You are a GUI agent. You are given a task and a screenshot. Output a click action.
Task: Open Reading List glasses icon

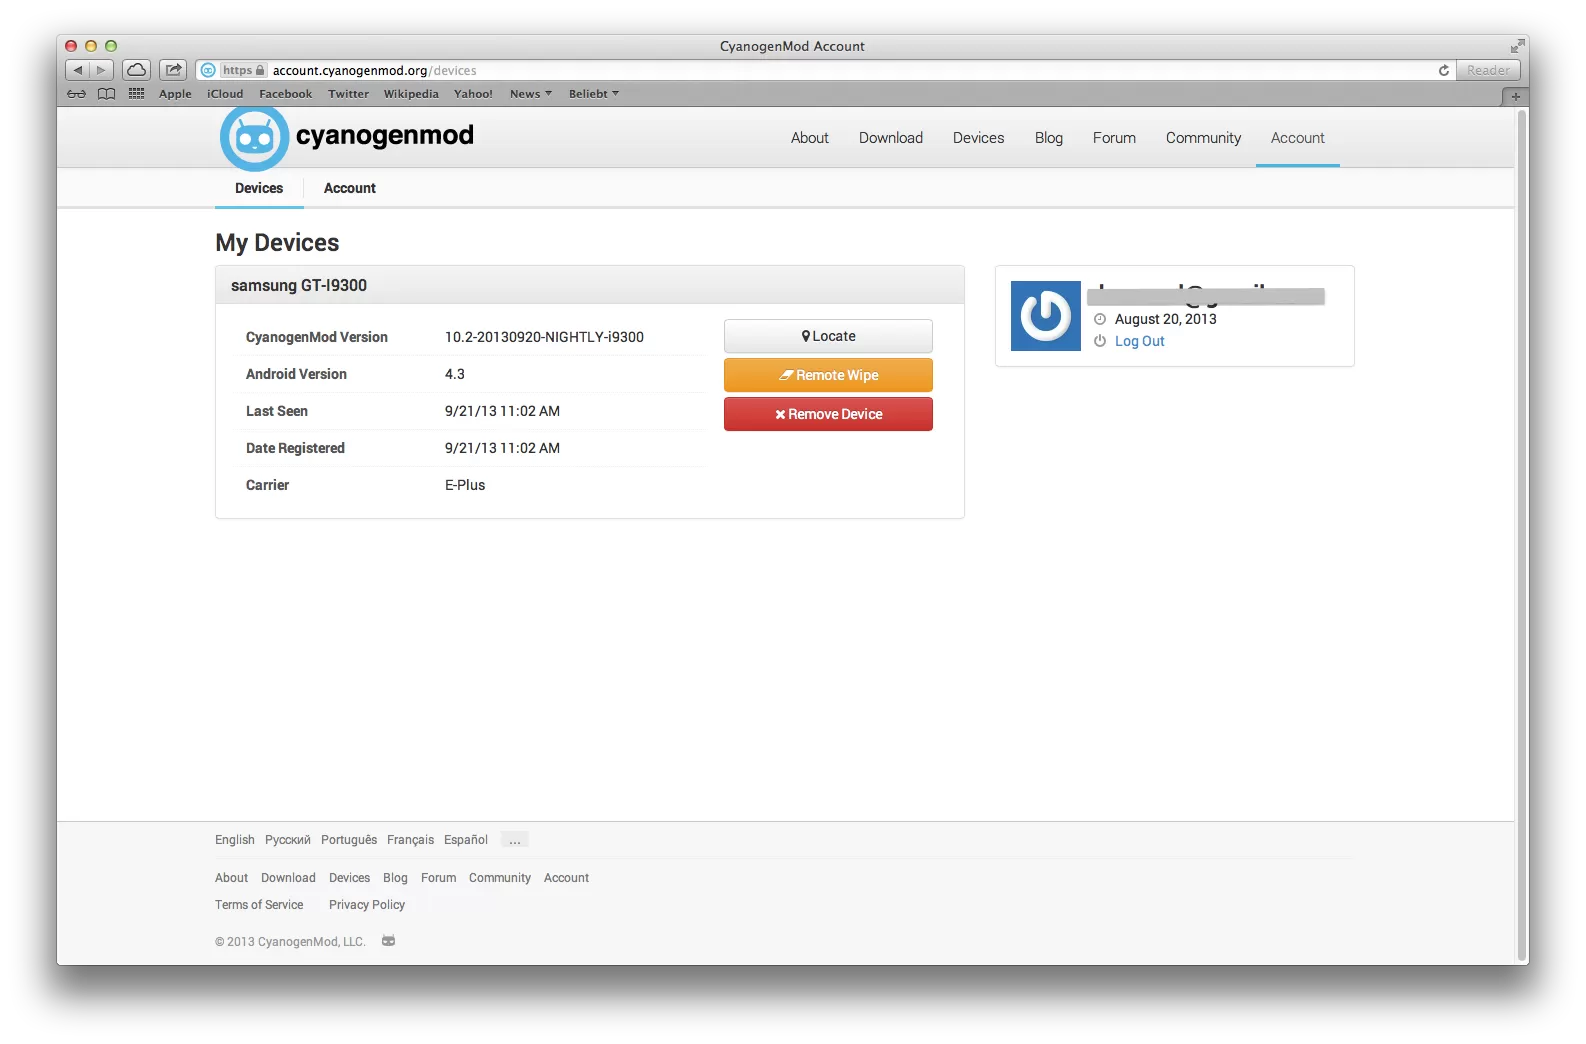76,94
